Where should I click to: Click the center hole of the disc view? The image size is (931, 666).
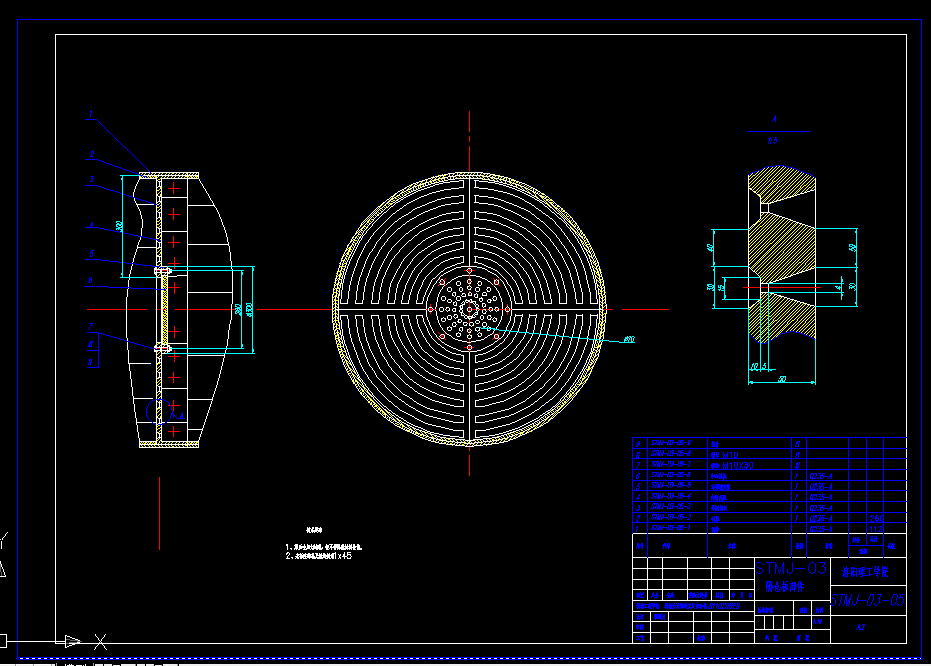[469, 309]
